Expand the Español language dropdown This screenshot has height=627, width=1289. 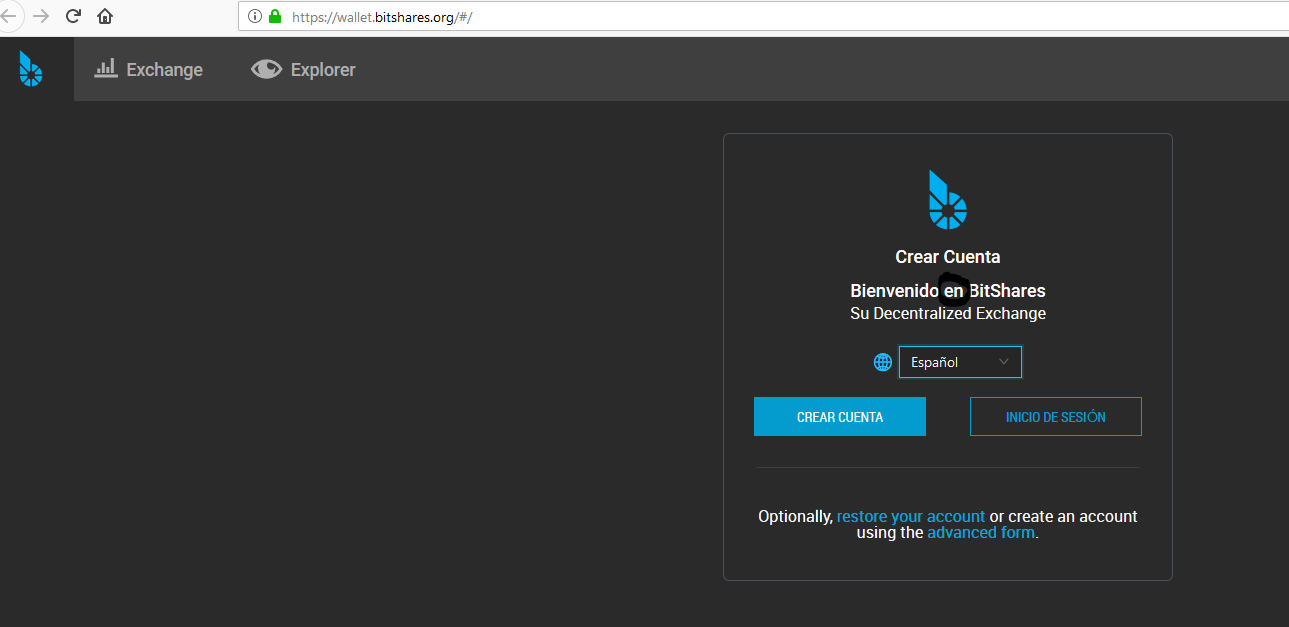tap(960, 362)
